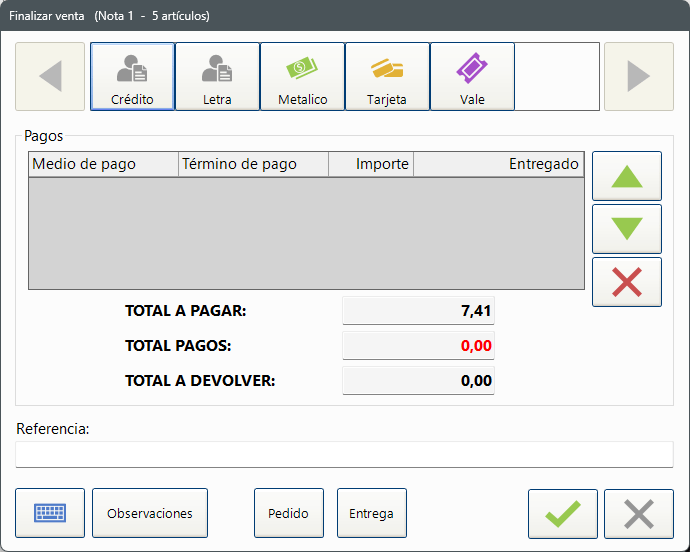Open the on-screen keyboard
Viewport: 690px width, 552px height.
click(50, 513)
